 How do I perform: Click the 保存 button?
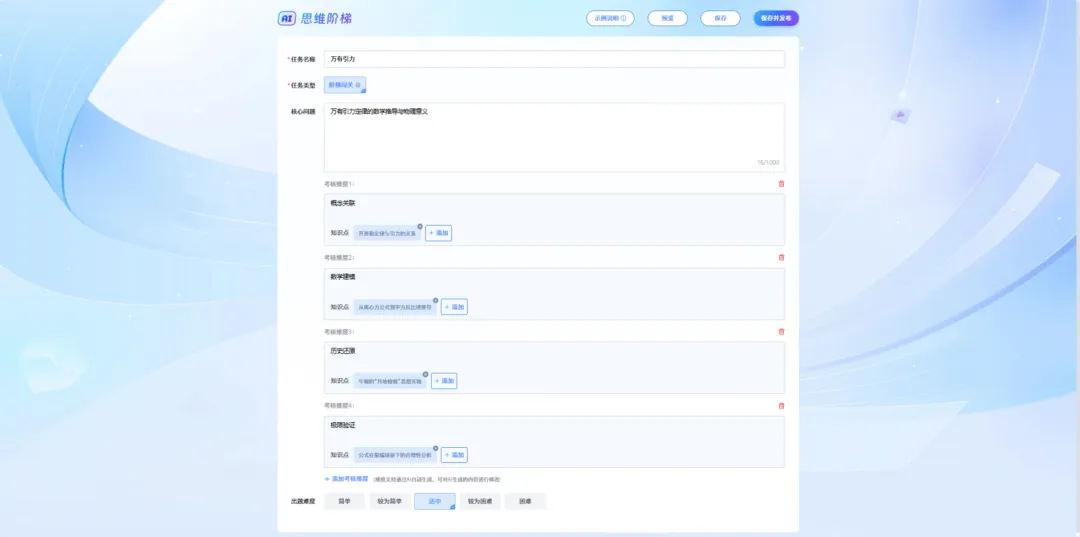[720, 19]
